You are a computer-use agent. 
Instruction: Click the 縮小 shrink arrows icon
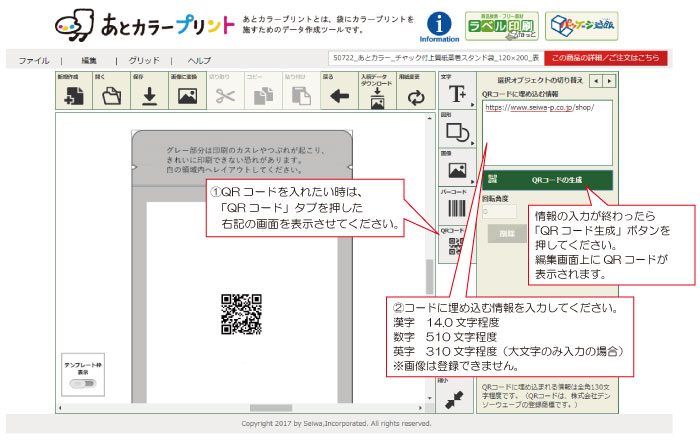tap(454, 397)
